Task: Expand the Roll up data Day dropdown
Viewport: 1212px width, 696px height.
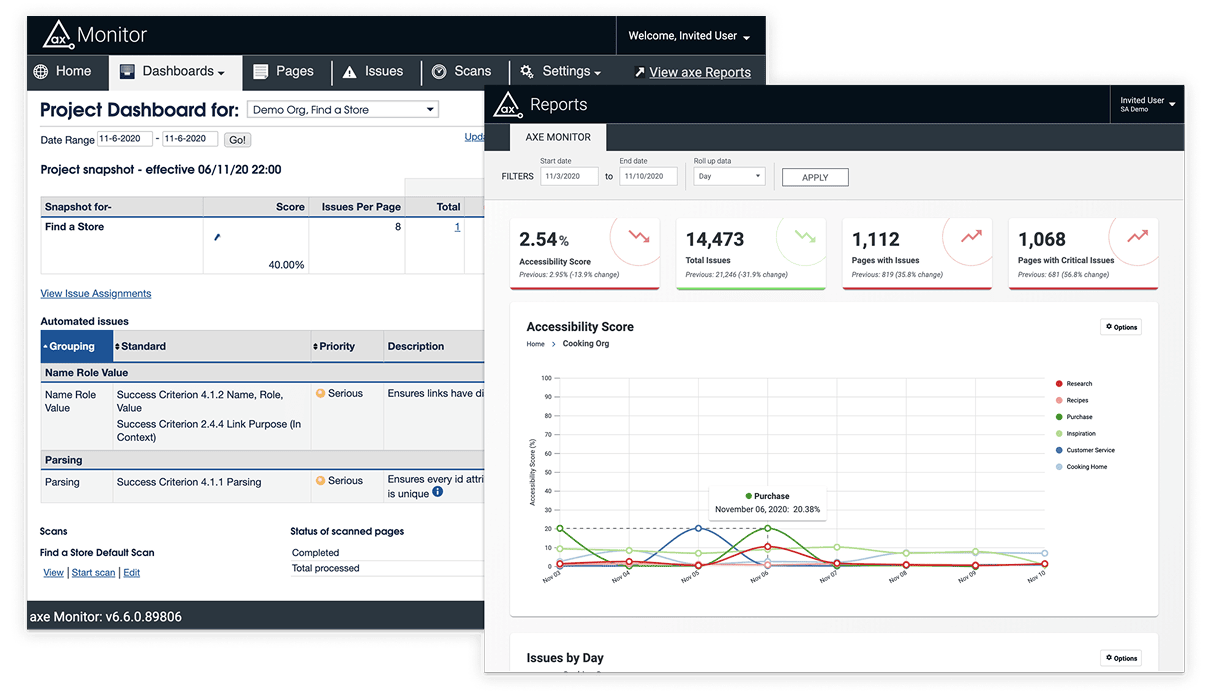Action: [729, 176]
